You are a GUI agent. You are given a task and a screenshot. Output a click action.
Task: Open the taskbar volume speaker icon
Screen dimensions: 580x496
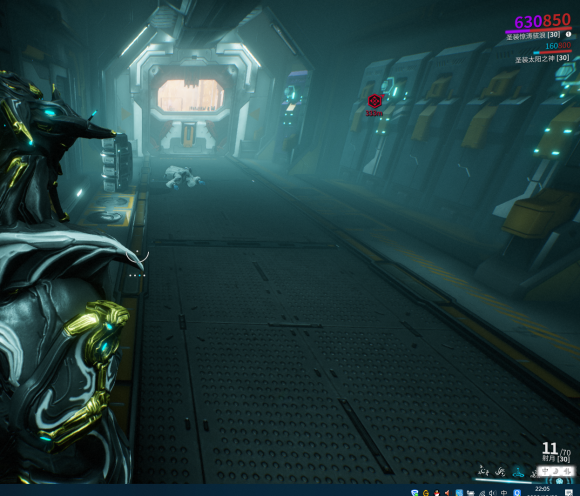click(x=493, y=493)
